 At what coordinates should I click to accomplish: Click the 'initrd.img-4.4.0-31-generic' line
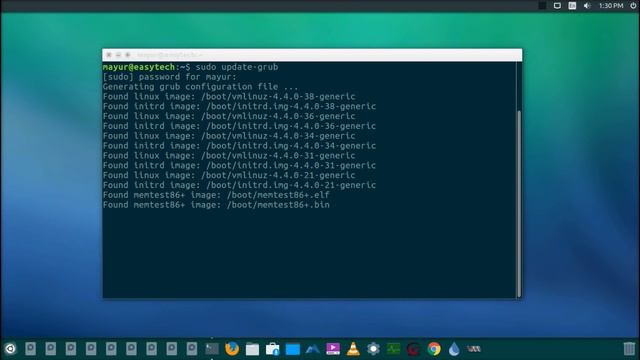[239, 165]
